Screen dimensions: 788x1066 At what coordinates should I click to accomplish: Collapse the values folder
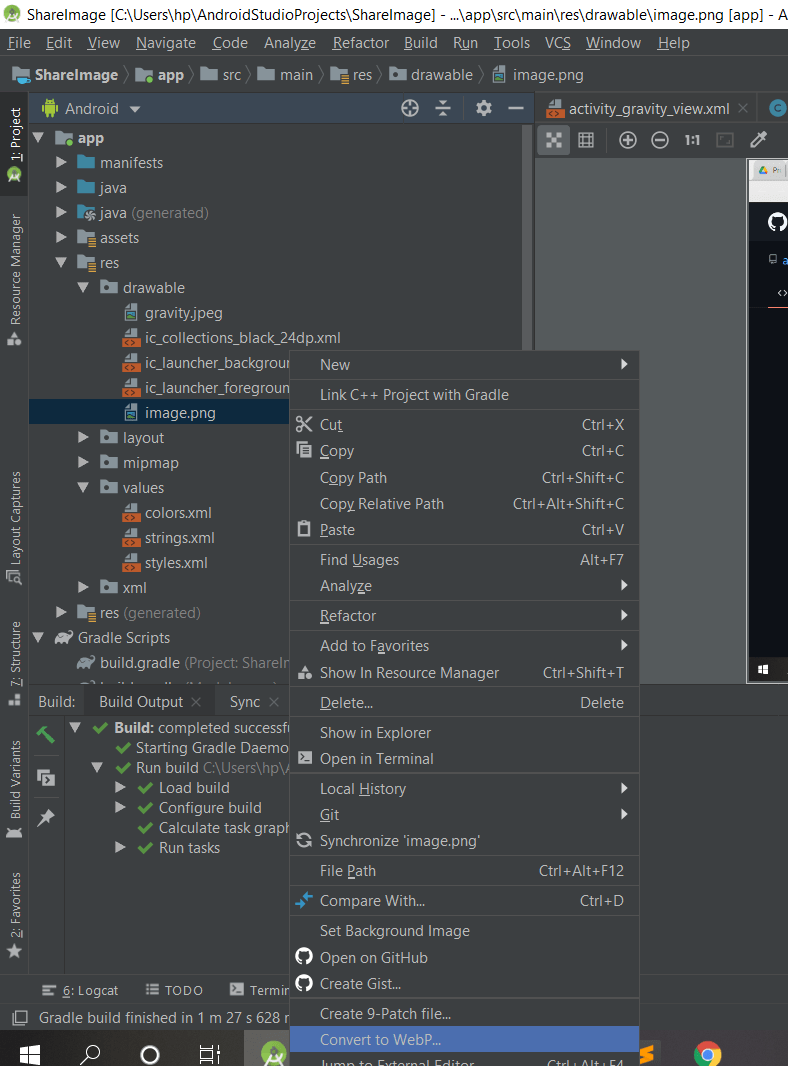pos(83,487)
